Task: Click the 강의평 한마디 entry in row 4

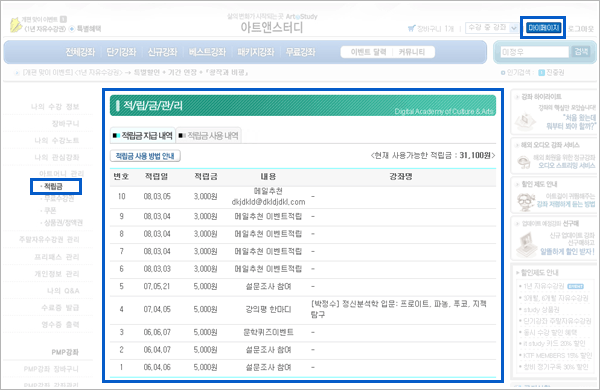Action: pos(268,309)
